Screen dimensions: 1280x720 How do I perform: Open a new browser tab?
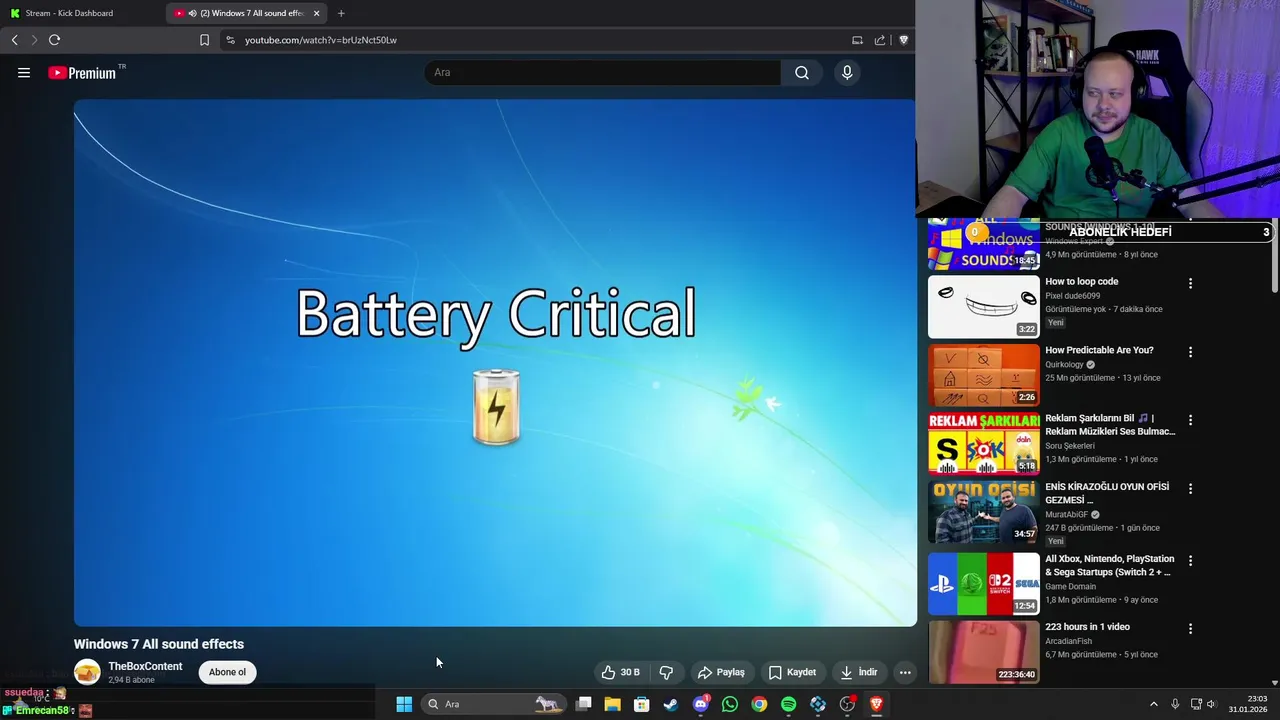341,13
